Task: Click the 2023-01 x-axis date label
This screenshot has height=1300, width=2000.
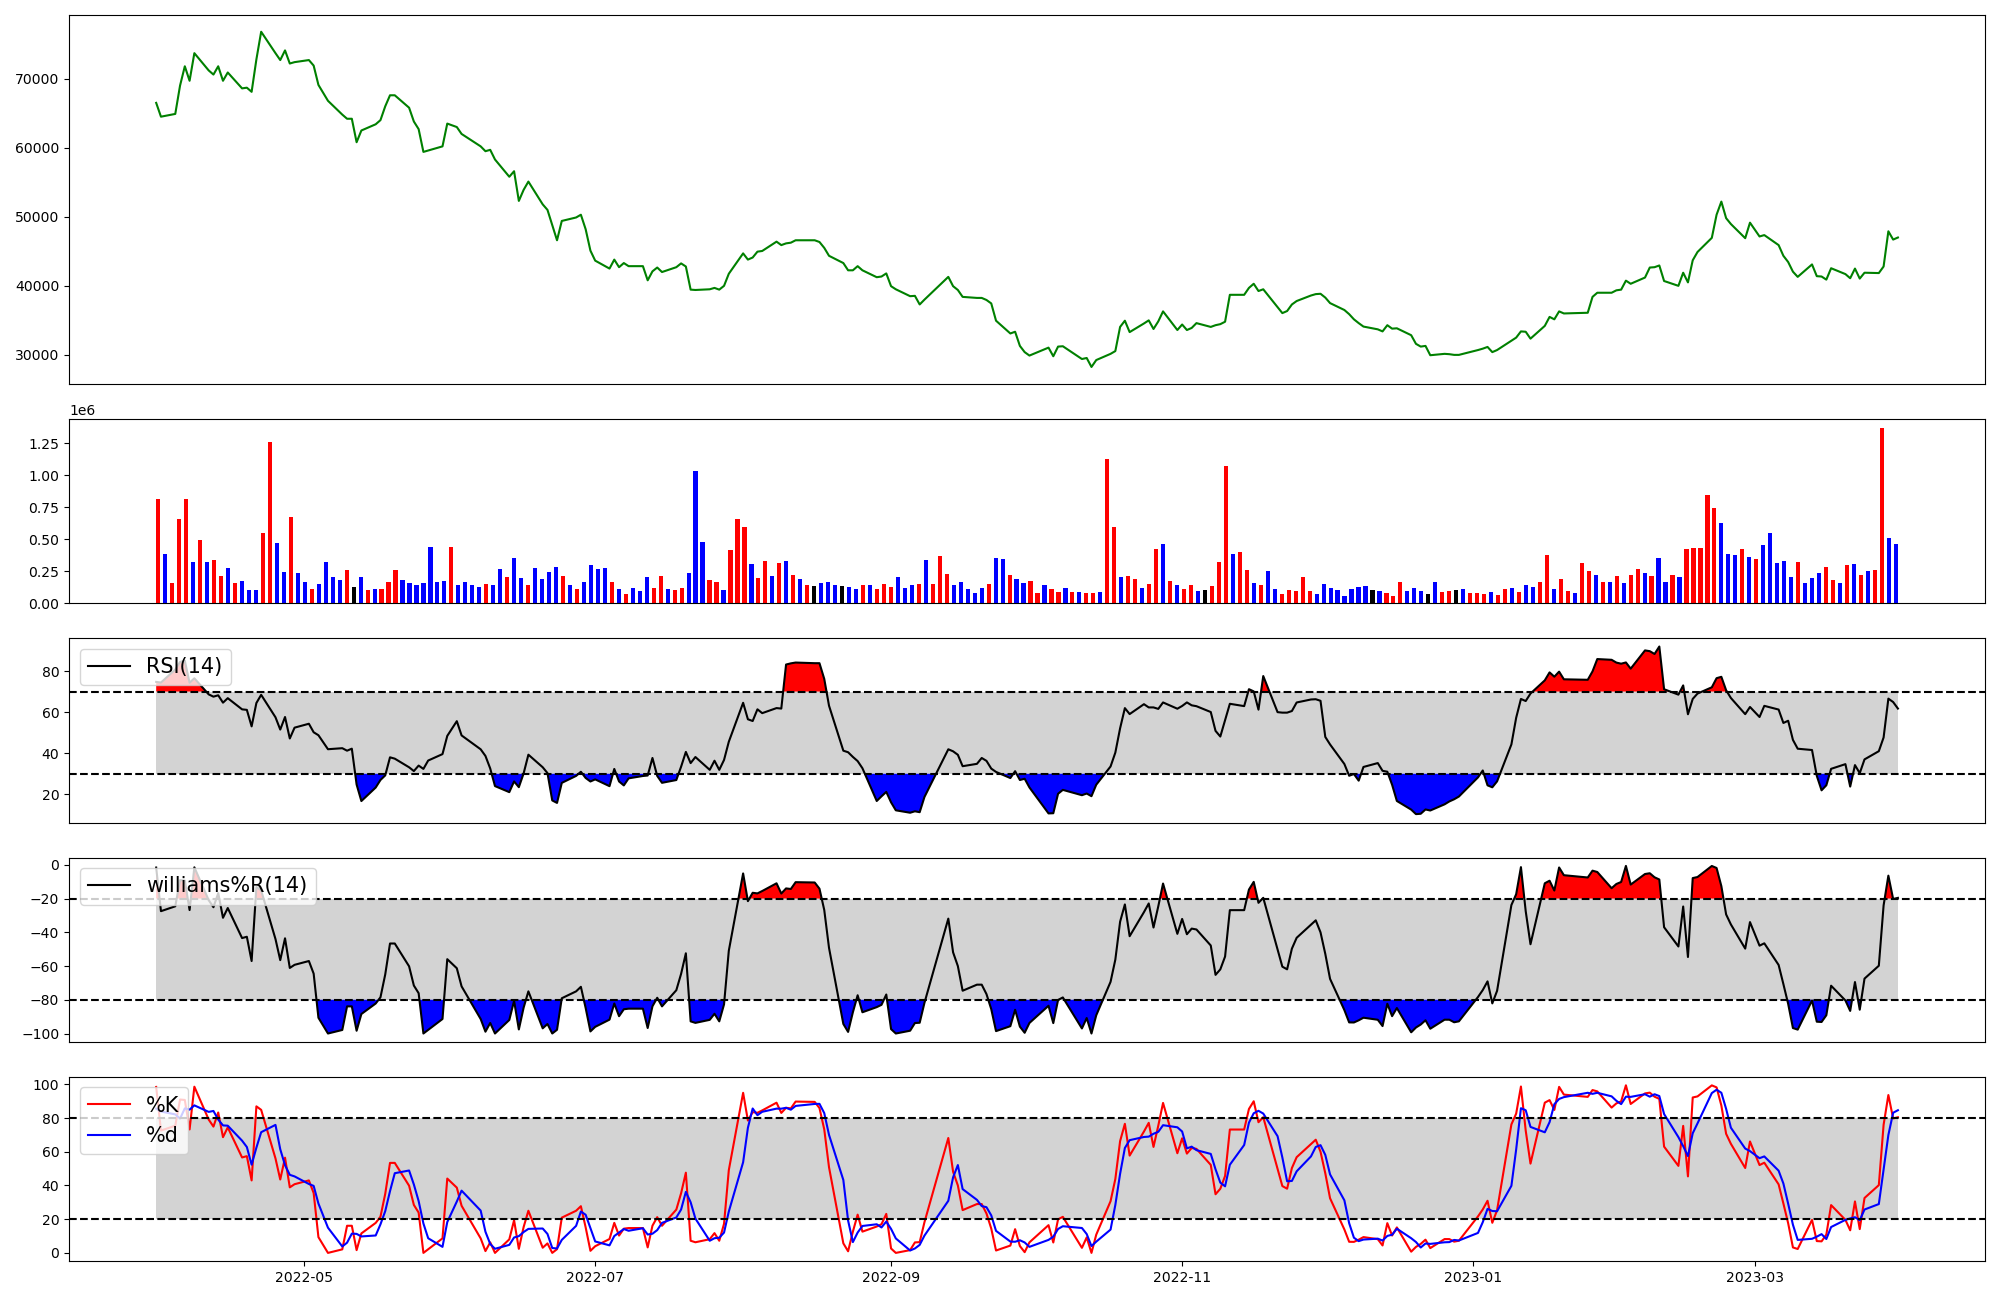Action: coord(1473,1276)
